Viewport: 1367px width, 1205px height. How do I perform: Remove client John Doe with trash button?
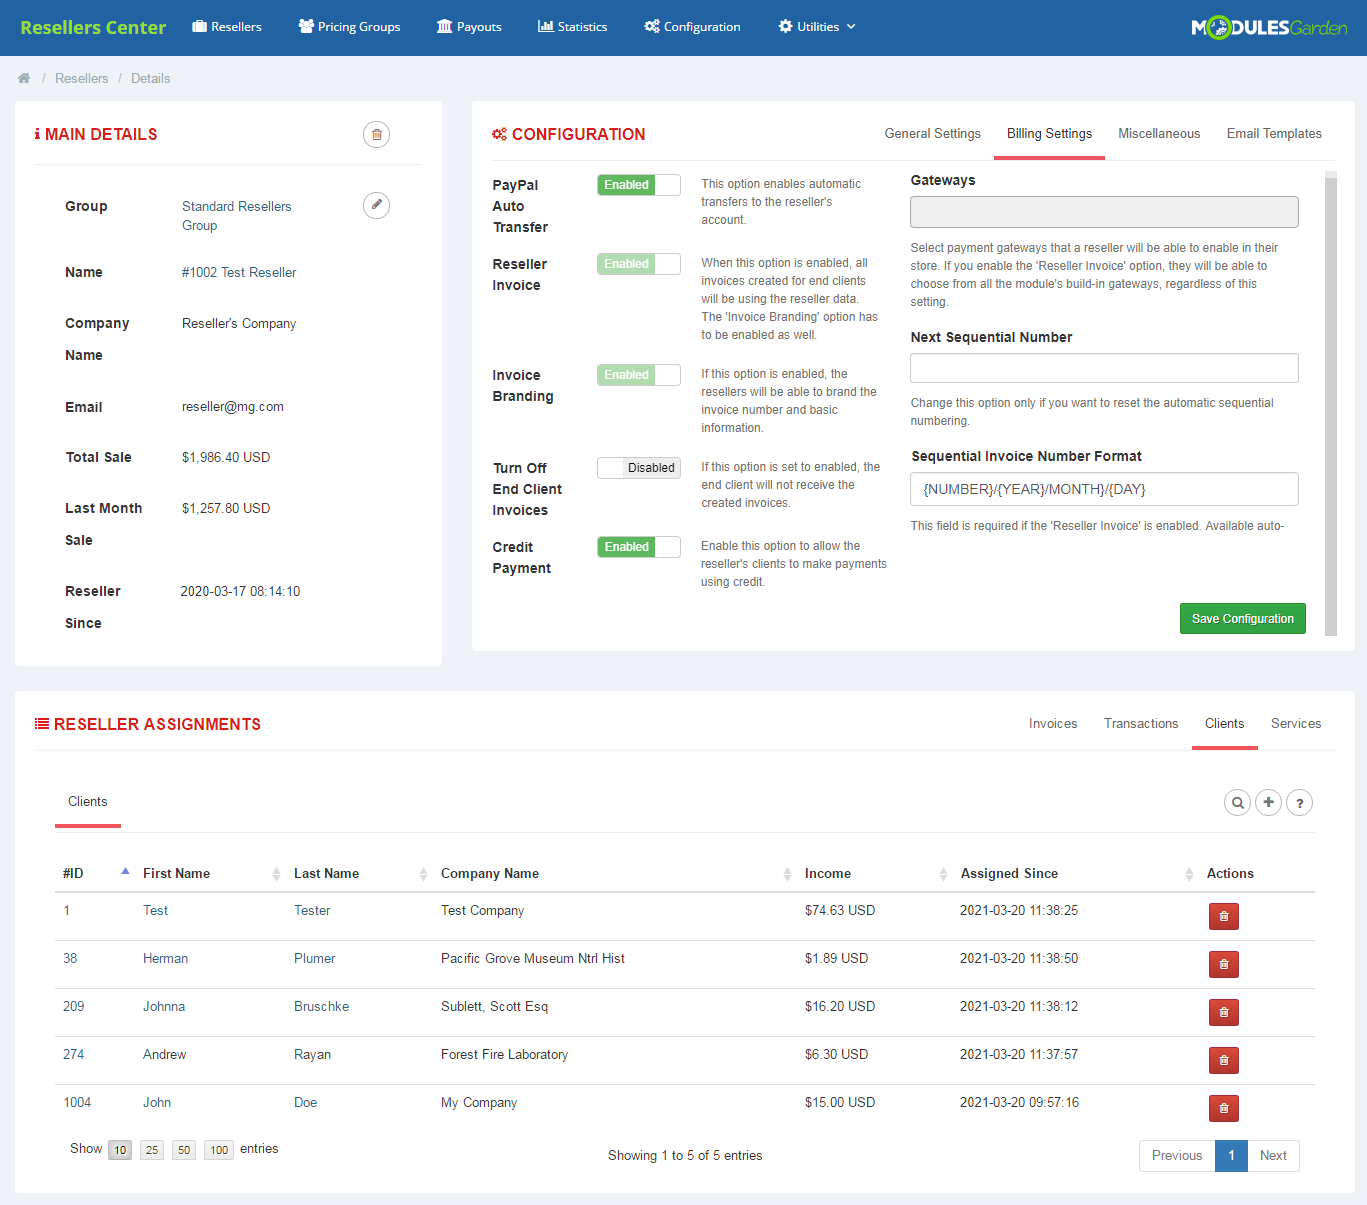point(1224,1108)
